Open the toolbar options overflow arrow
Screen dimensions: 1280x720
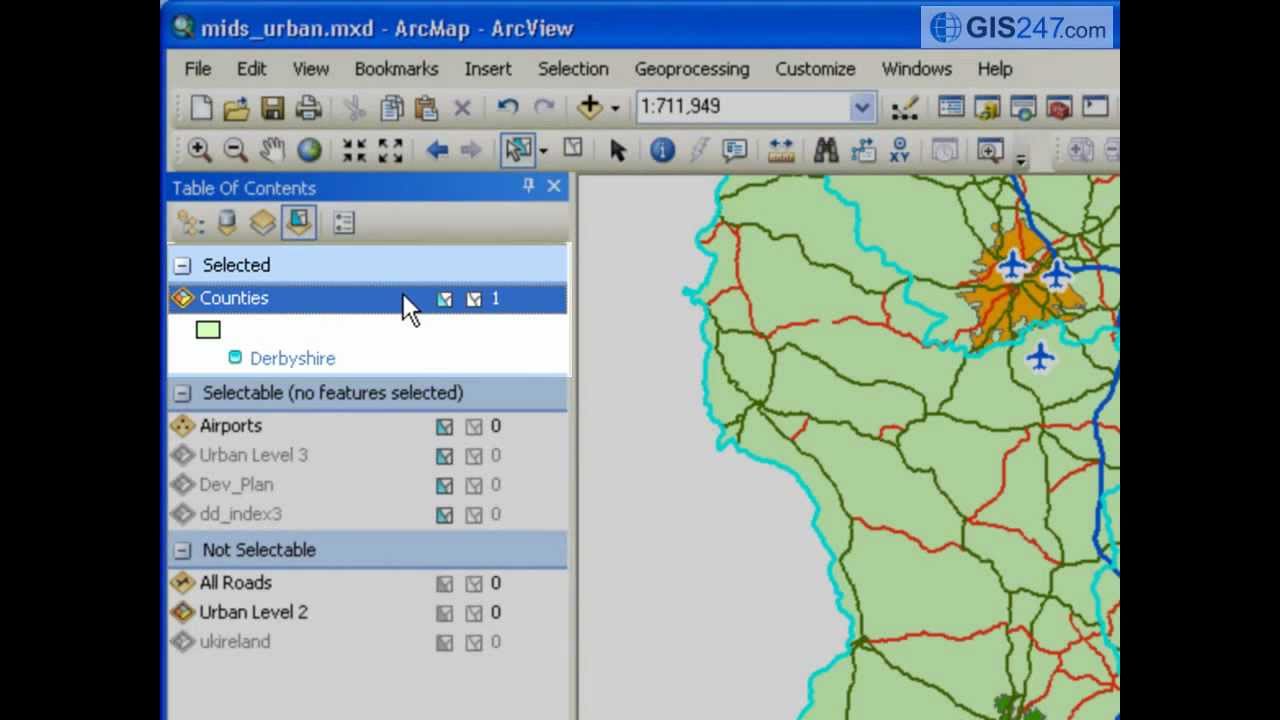pyautogui.click(x=1021, y=157)
